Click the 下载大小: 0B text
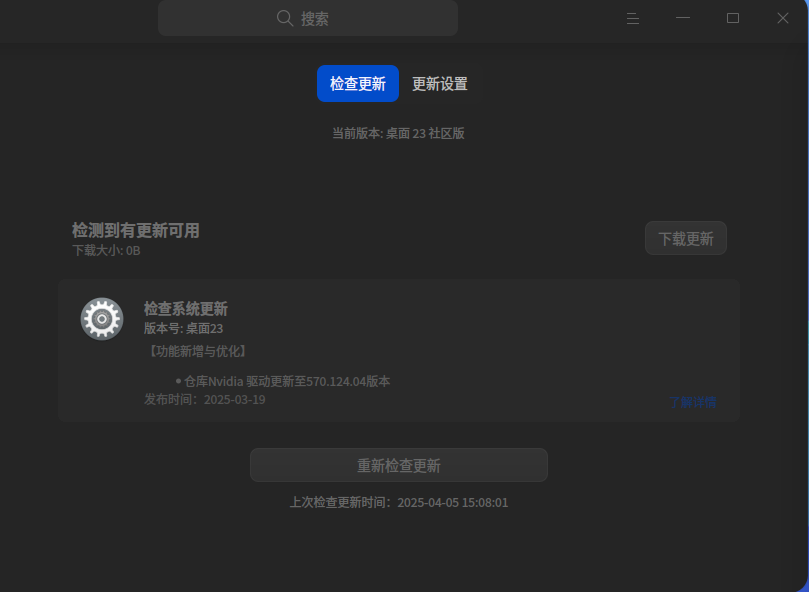This screenshot has height=592, width=809. pos(106,250)
